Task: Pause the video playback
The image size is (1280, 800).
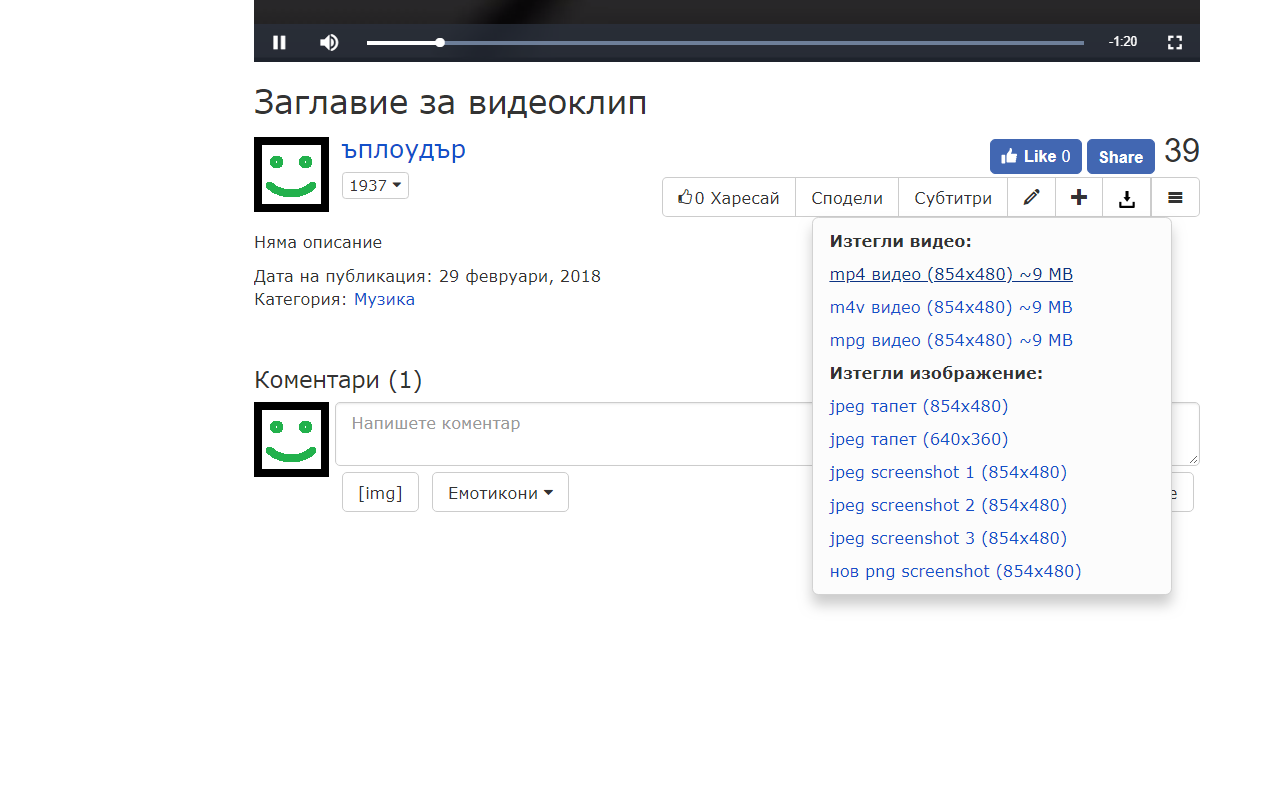Action: pyautogui.click(x=279, y=42)
